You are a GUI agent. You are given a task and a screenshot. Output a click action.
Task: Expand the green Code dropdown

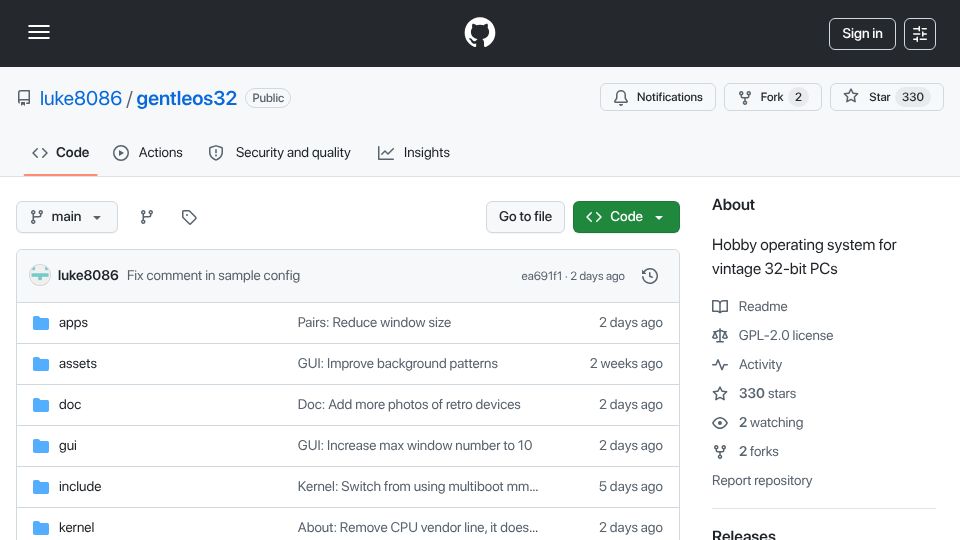coord(626,217)
